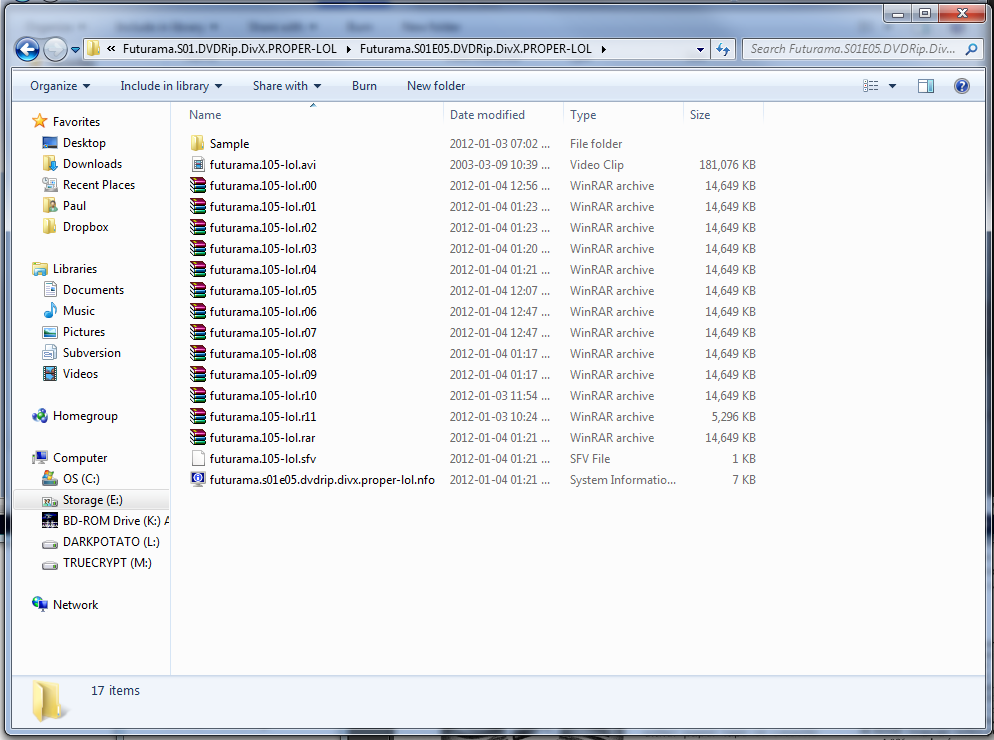Sort by the Name column header
This screenshot has width=994, height=740.
tap(205, 115)
